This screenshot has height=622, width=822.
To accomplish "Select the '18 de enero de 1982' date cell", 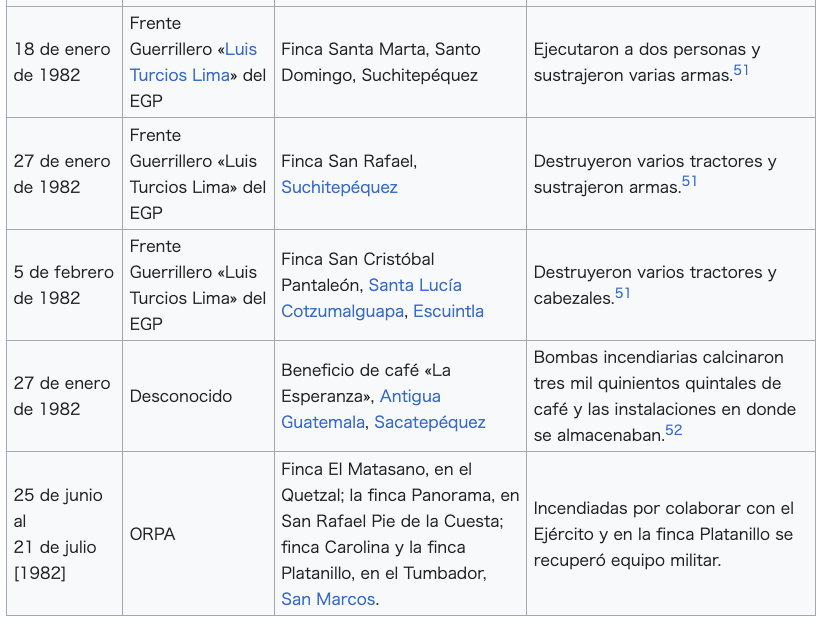I will [x=64, y=62].
